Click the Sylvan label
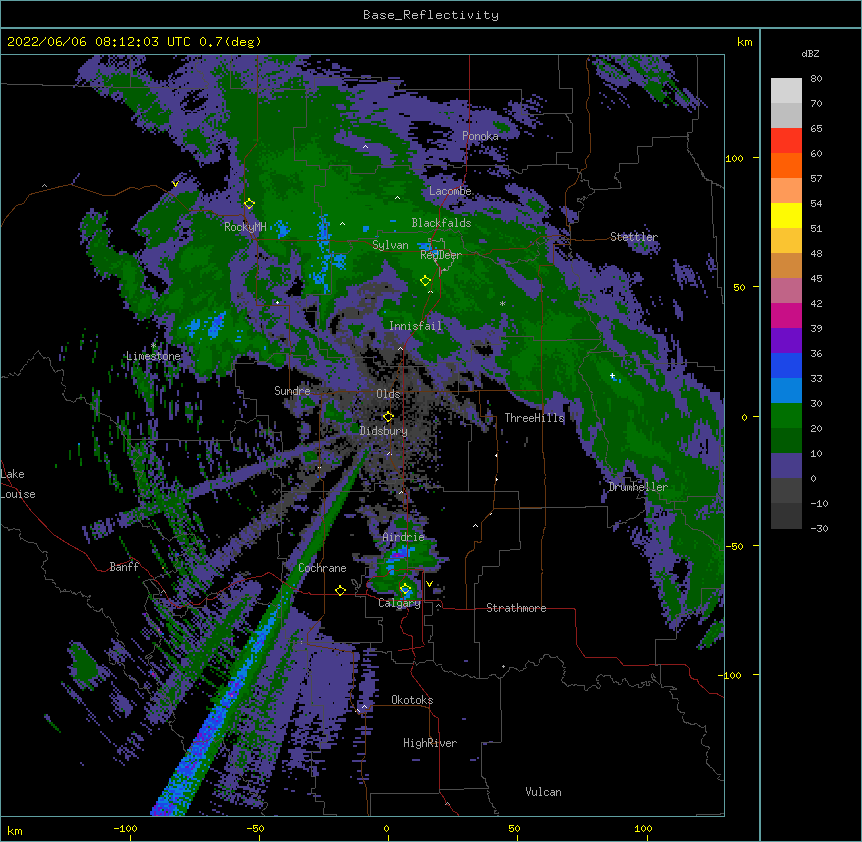Image resolution: width=862 pixels, height=842 pixels. (x=390, y=245)
